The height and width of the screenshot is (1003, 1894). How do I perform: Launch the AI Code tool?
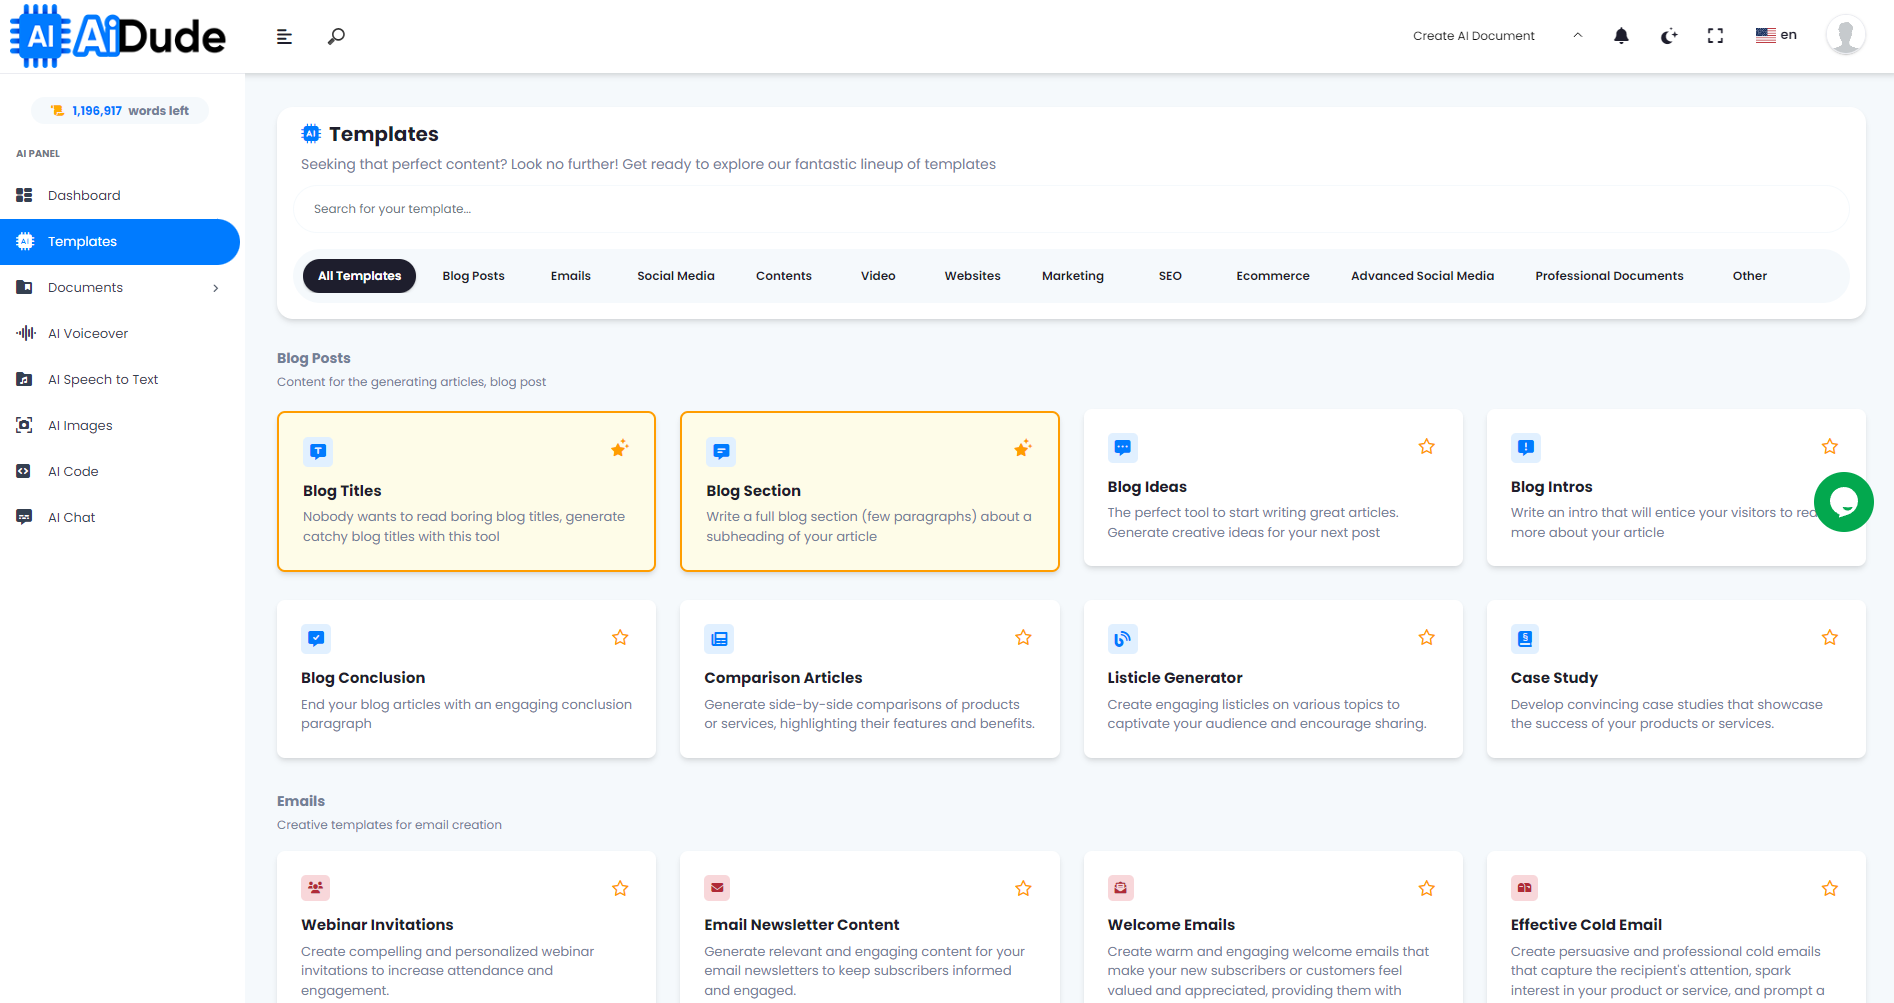pos(71,471)
